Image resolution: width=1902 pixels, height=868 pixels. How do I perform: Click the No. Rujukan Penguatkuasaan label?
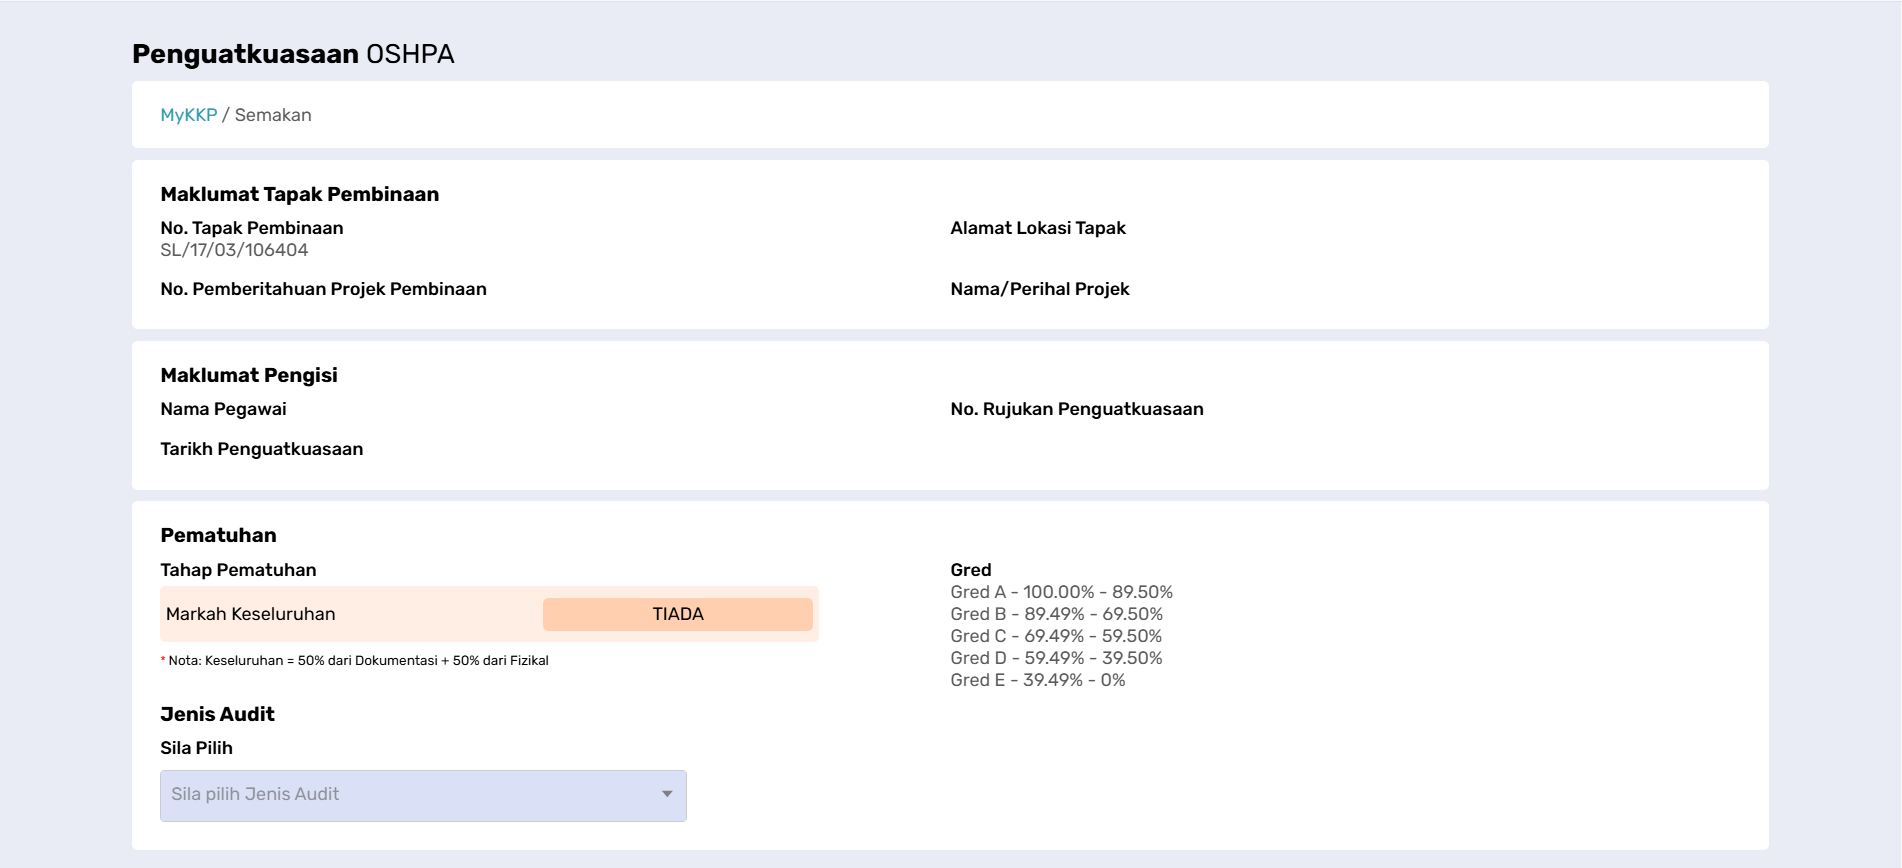[x=1077, y=409]
